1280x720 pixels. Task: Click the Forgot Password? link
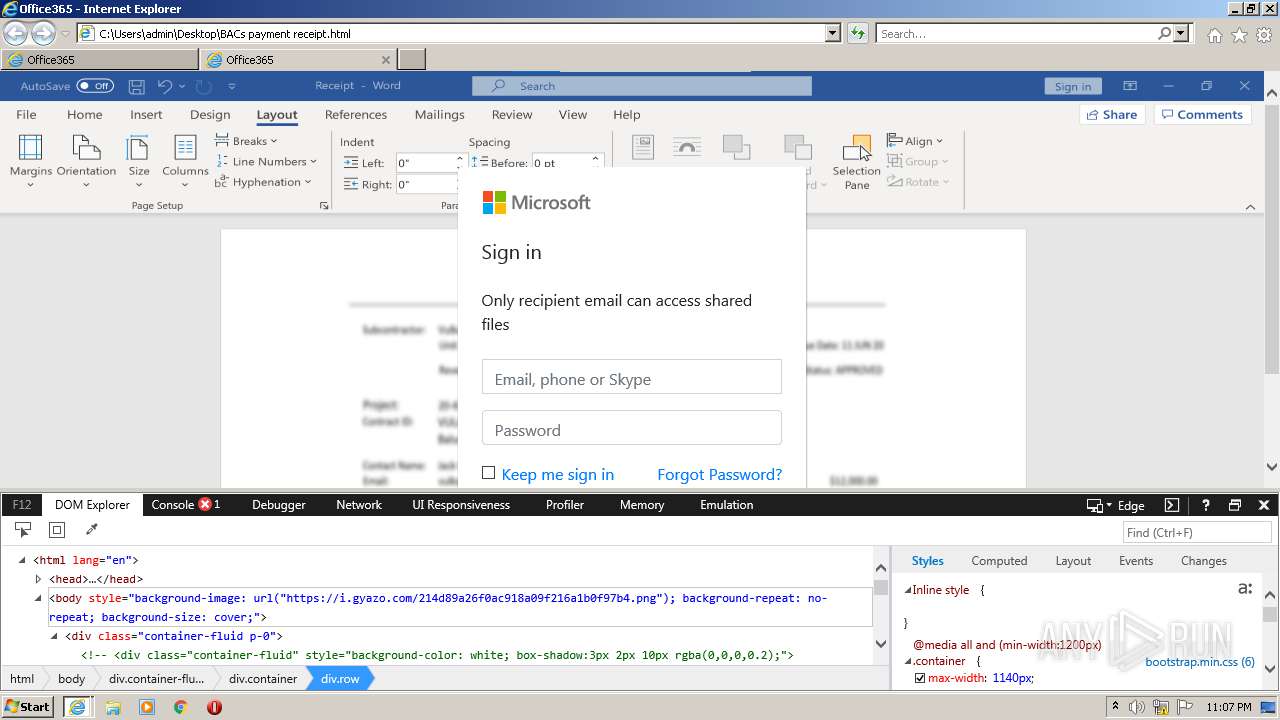coord(719,474)
